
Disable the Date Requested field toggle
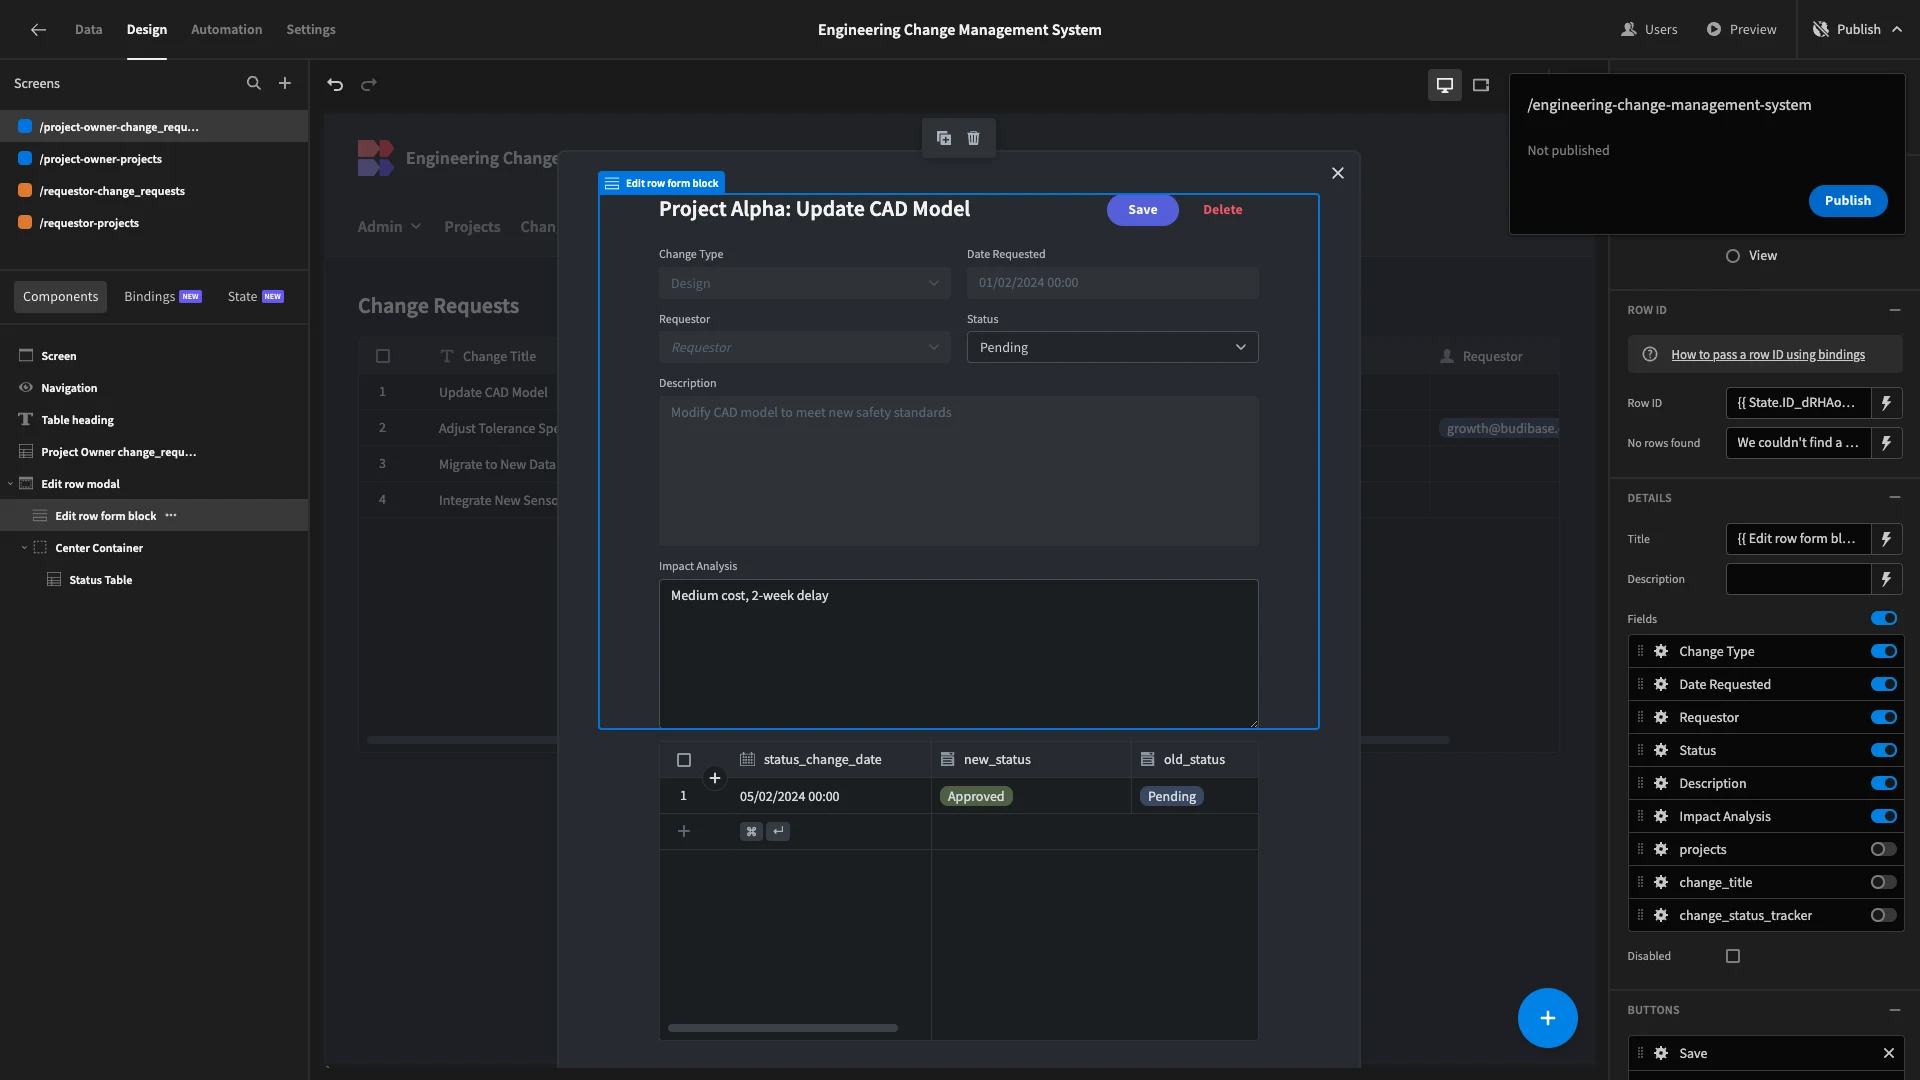coord(1884,684)
